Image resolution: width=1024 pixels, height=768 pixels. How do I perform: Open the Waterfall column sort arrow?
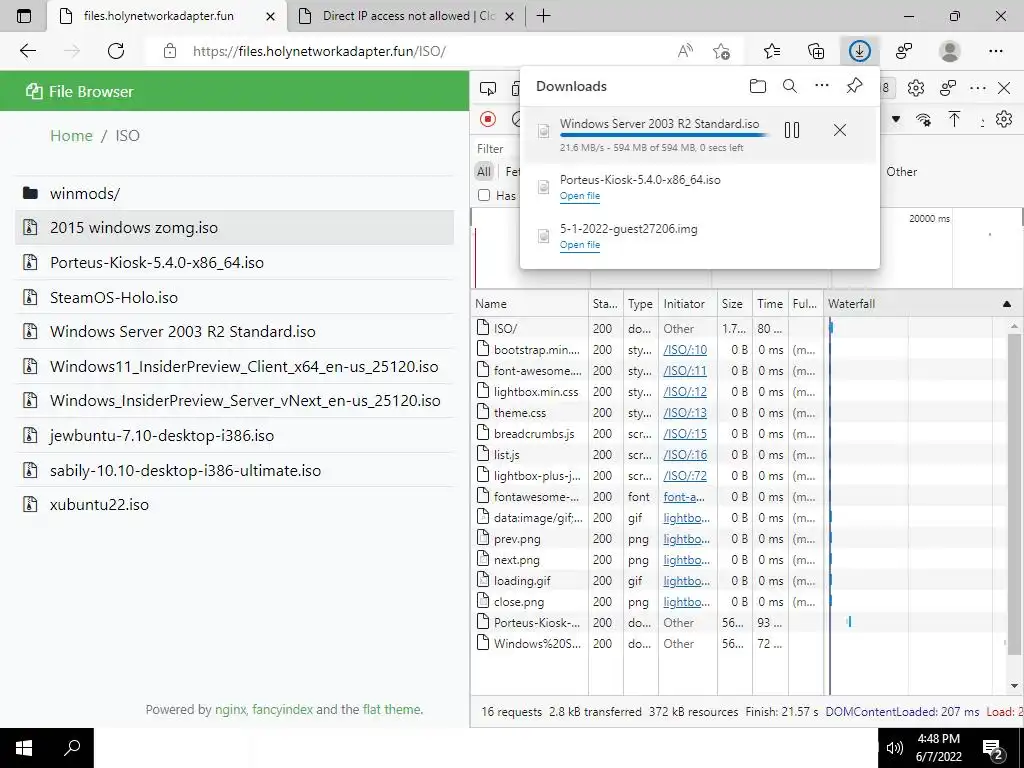pos(1007,304)
